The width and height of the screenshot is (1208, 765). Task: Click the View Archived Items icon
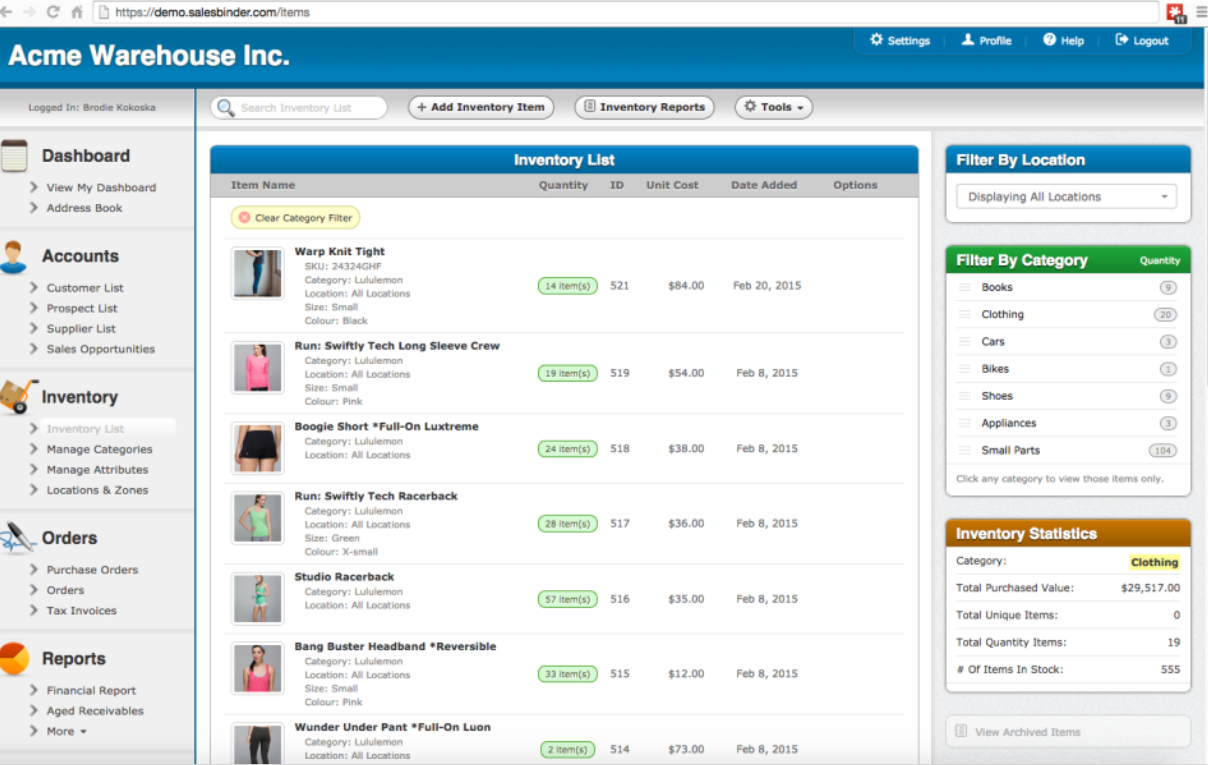961,731
